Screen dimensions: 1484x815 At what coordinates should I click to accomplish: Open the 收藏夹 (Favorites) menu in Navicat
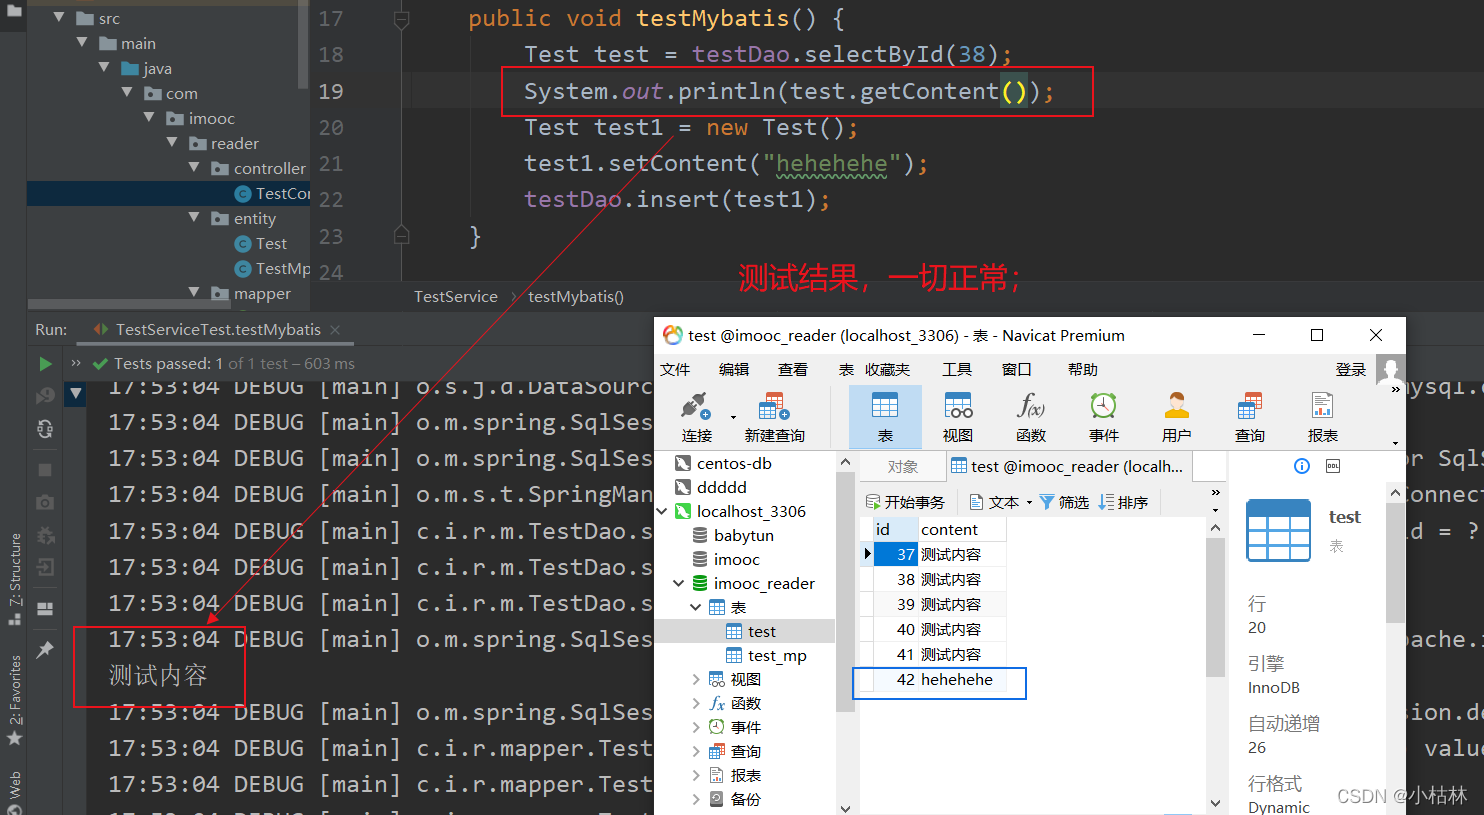[x=888, y=369]
